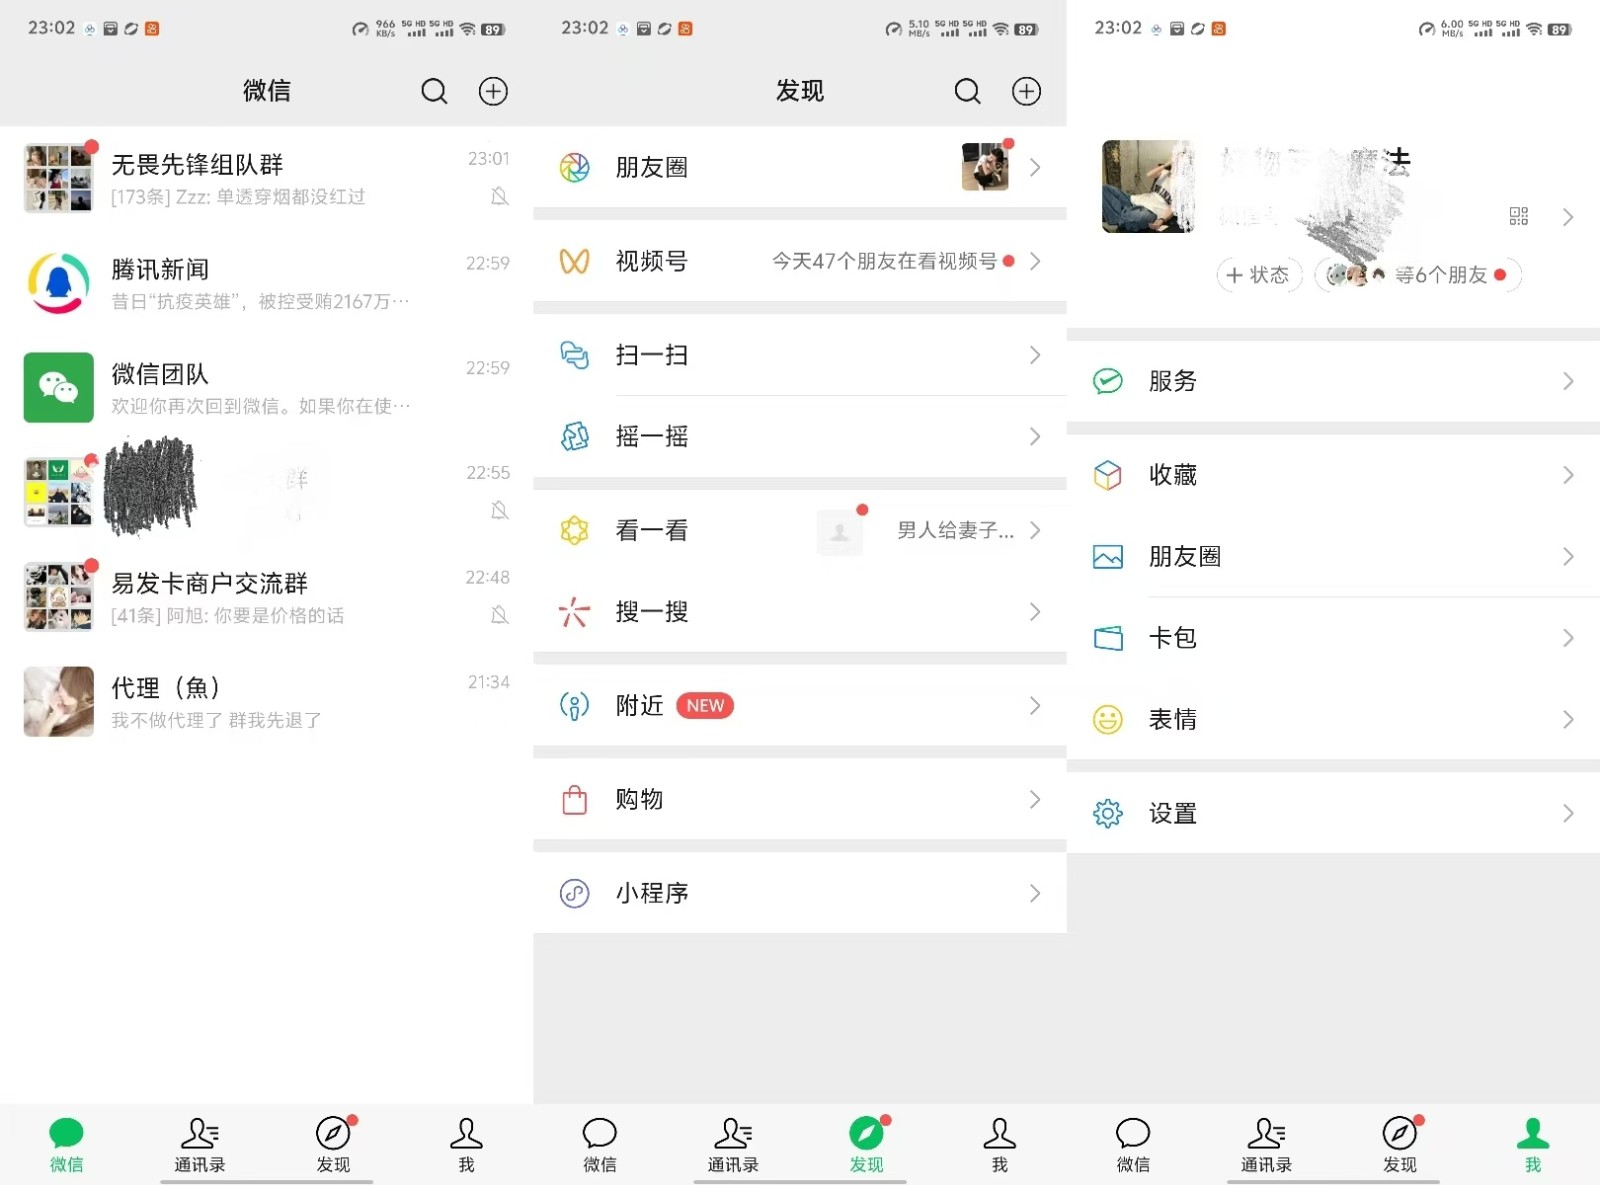Switch to 我 tab in the 发现 screen
Viewport: 1600px width, 1185px height.
pyautogui.click(x=999, y=1145)
